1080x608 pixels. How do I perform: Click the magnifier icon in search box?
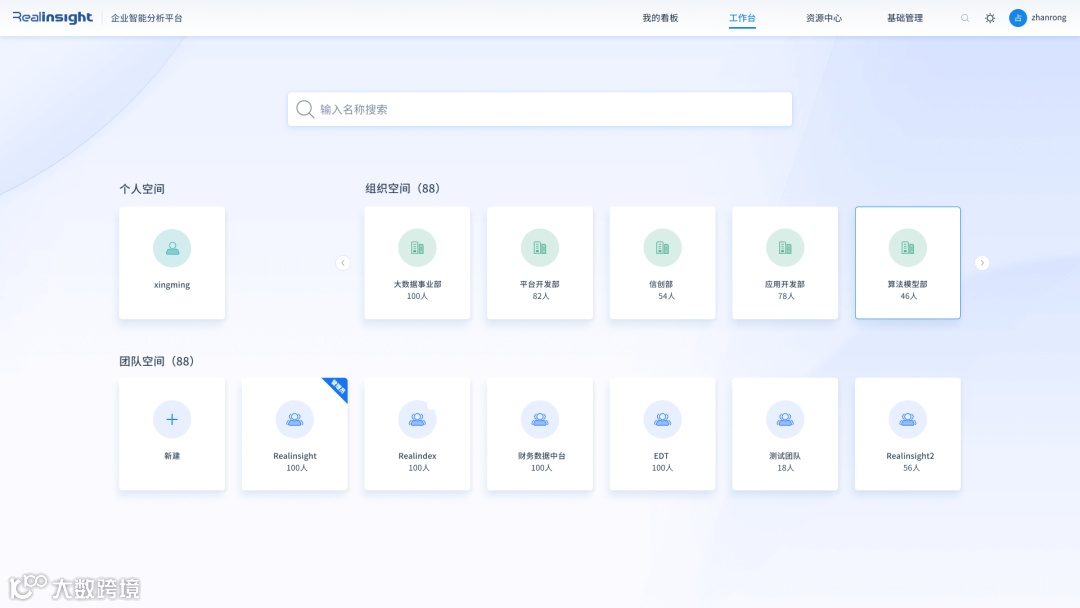(305, 109)
